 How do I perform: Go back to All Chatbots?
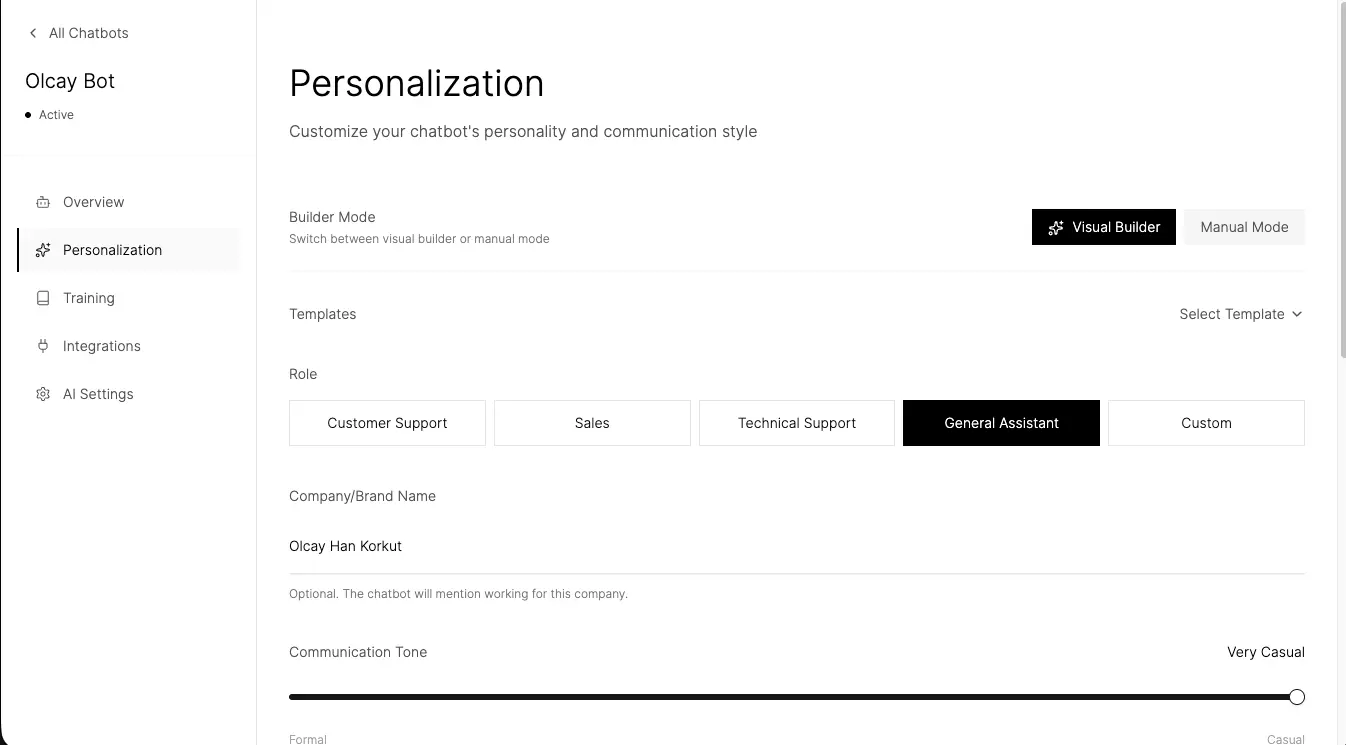(x=88, y=33)
